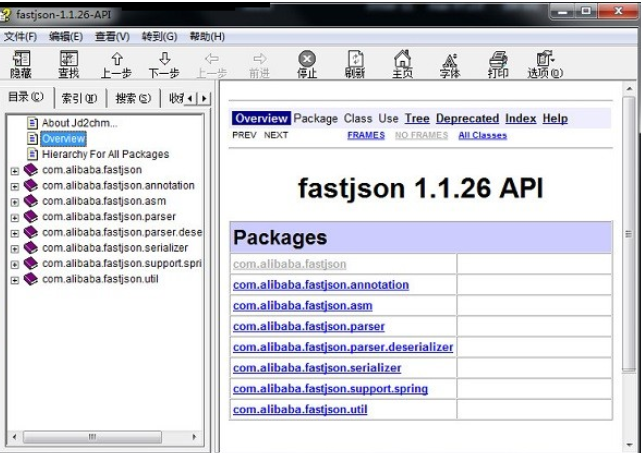Image resolution: width=641 pixels, height=453 pixels.
Task: Expand the com.alibaba.fastjson.util tree node
Action: (14, 280)
